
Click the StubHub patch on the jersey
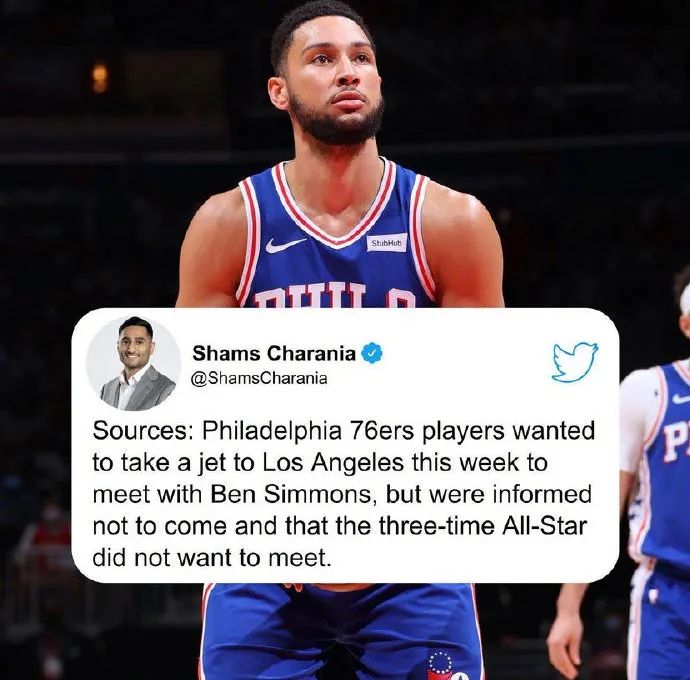387,243
